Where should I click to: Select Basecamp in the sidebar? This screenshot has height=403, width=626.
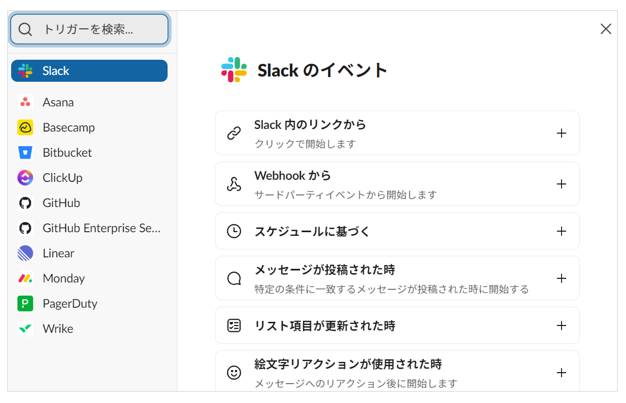click(x=89, y=127)
